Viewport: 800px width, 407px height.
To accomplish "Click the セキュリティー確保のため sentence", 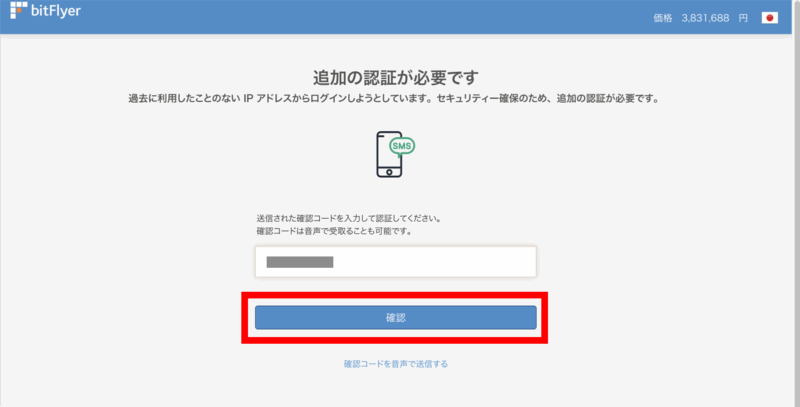I will (550, 99).
